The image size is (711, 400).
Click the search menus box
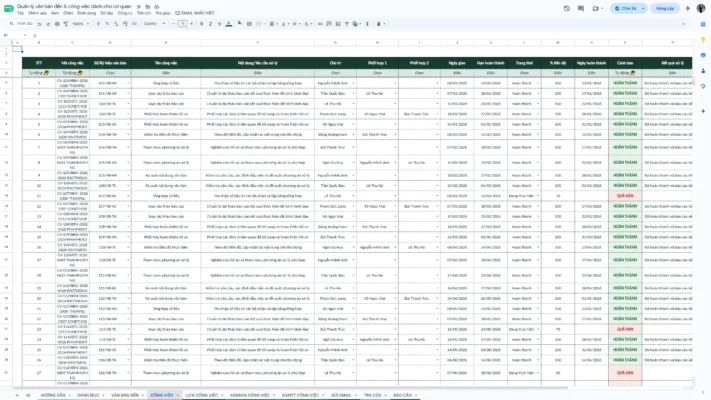(21, 24)
